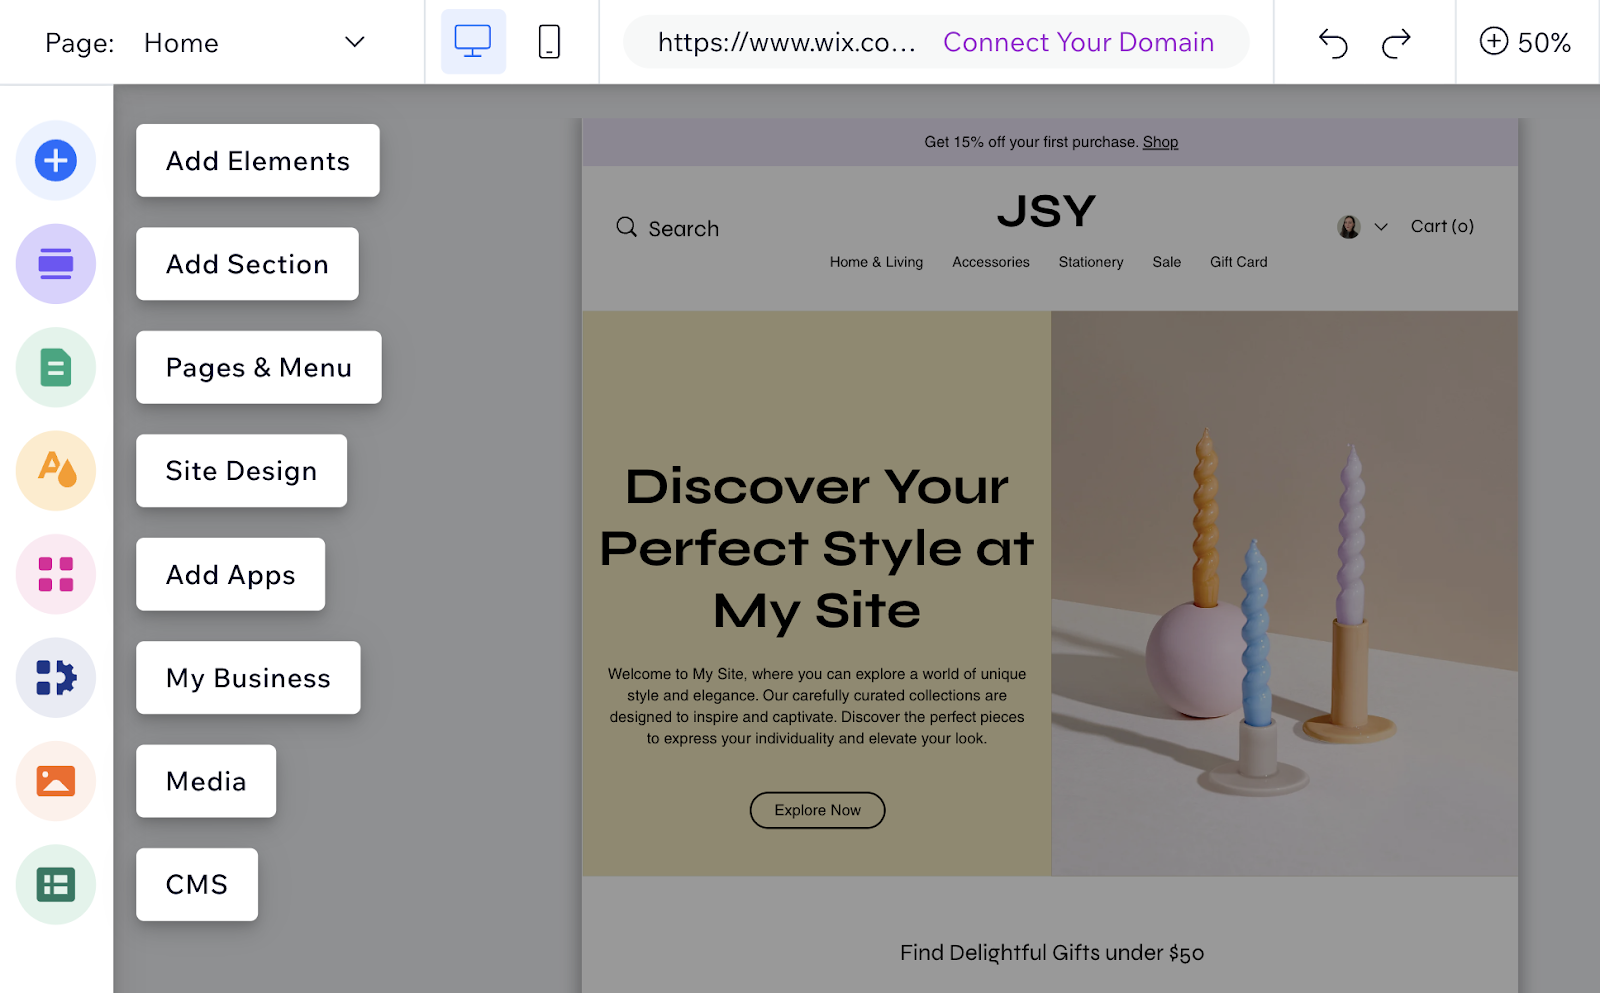Expand the Page Home dropdown chevron

point(355,42)
